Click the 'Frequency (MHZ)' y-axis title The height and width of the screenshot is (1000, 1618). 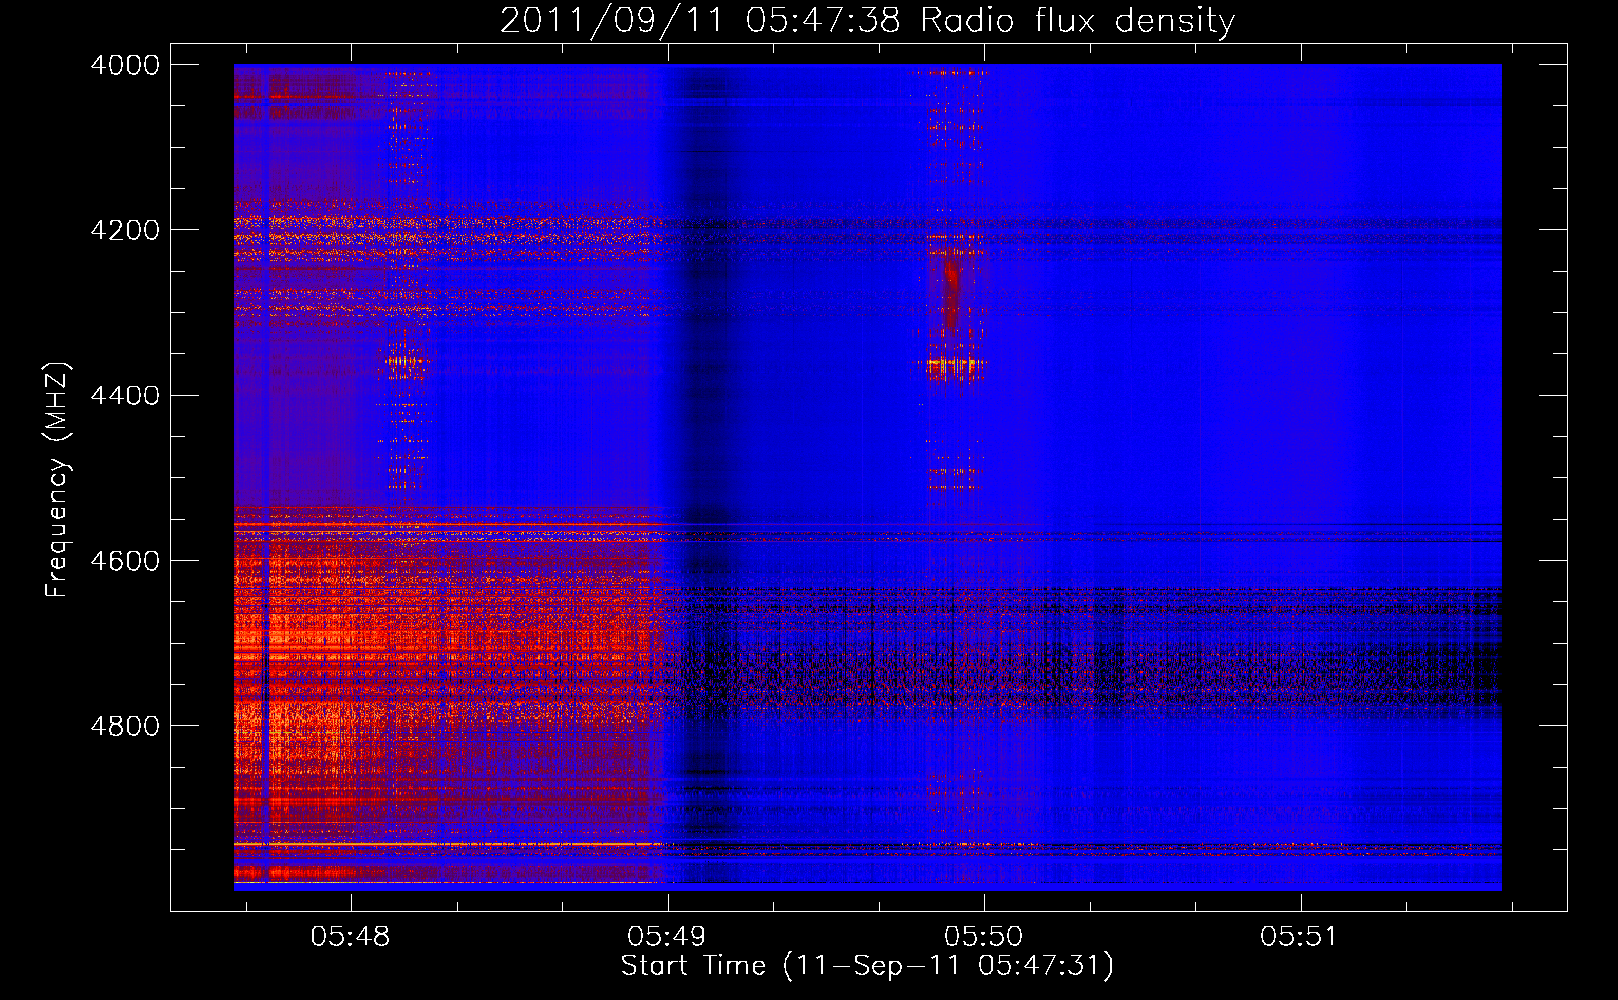58,479
